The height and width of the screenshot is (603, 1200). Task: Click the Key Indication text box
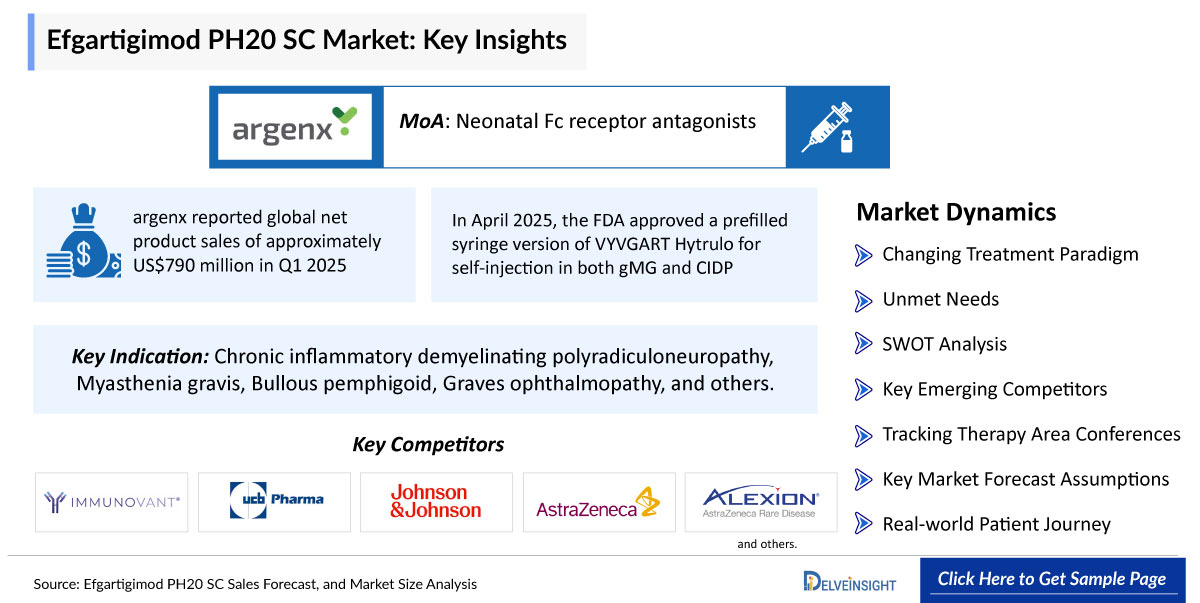coord(425,369)
